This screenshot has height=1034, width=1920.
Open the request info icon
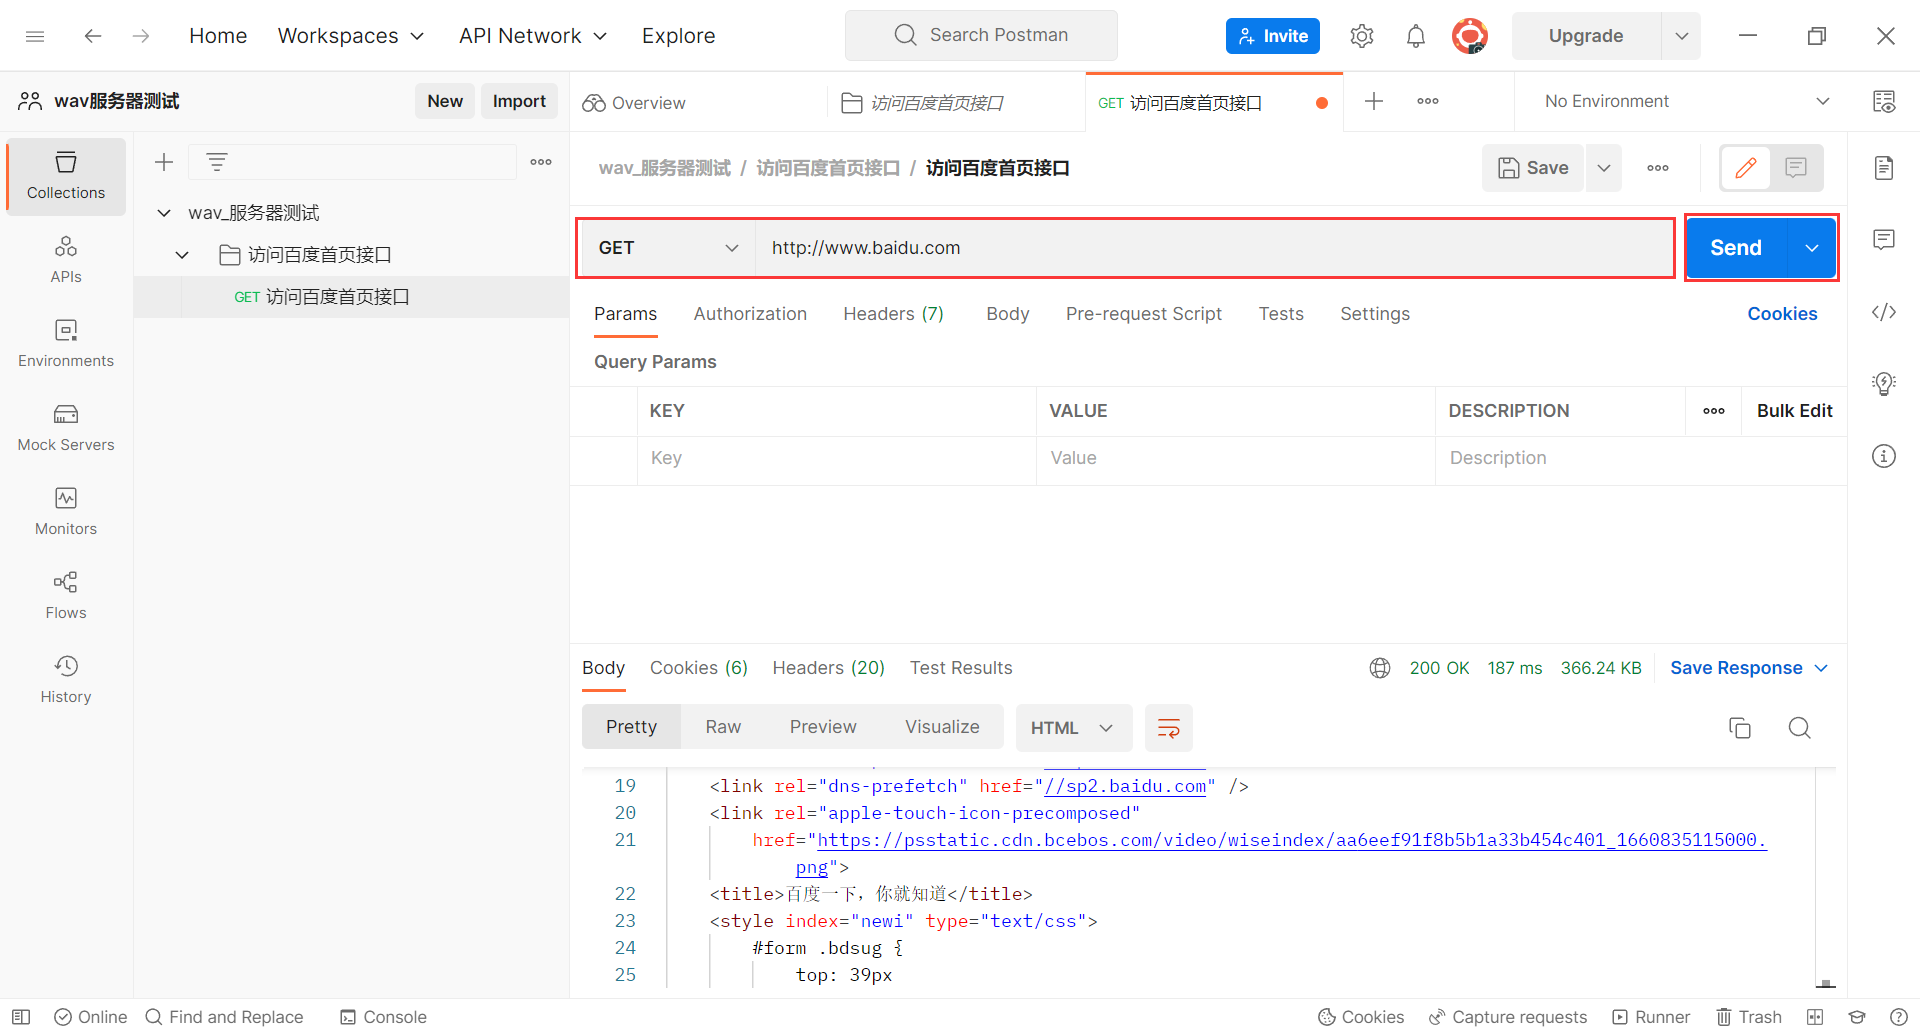1884,456
